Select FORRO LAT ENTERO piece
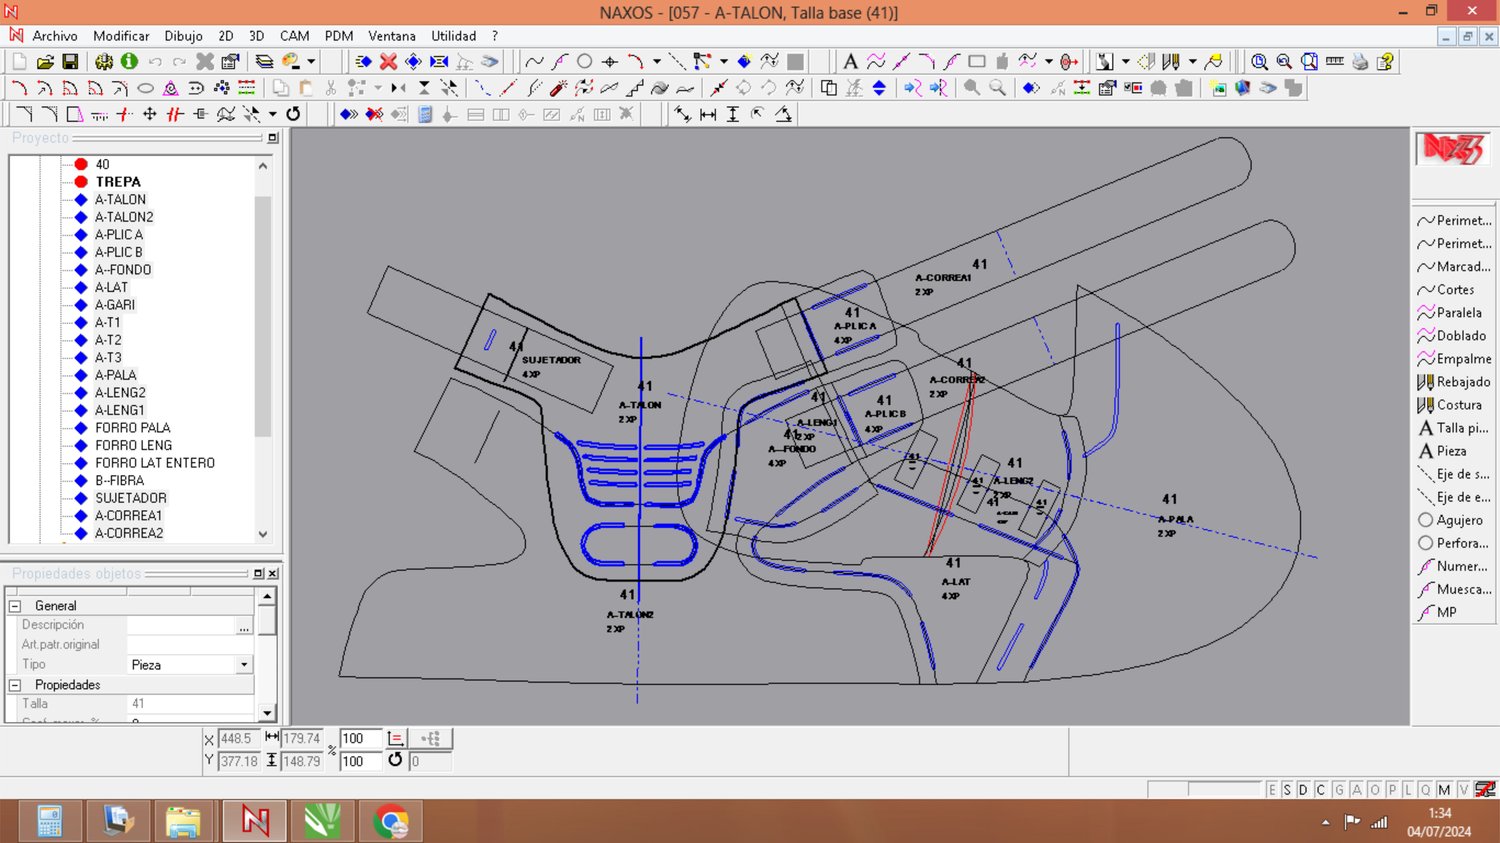 coord(155,463)
